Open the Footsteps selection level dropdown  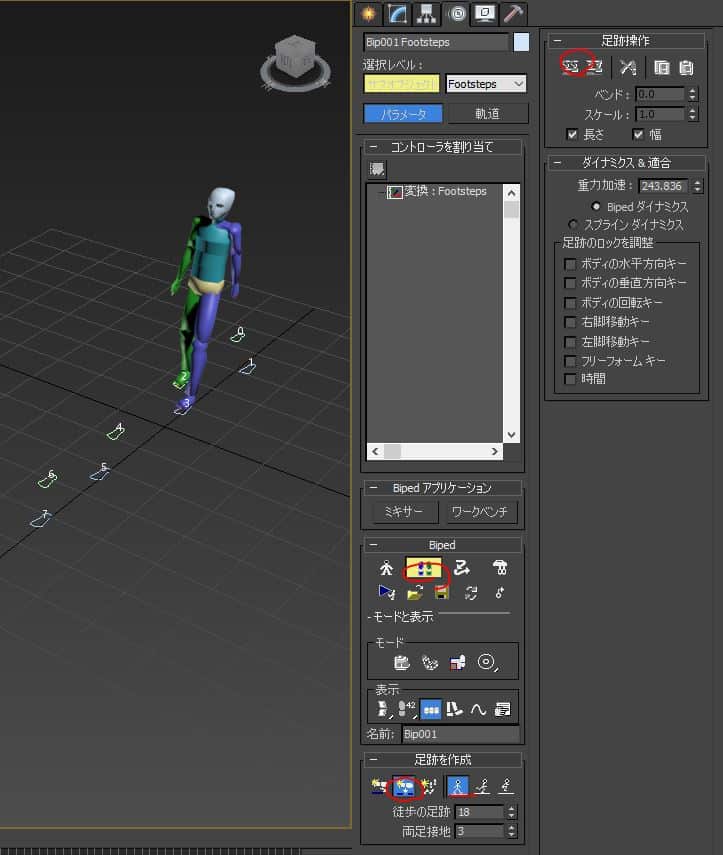pyautogui.click(x=485, y=84)
